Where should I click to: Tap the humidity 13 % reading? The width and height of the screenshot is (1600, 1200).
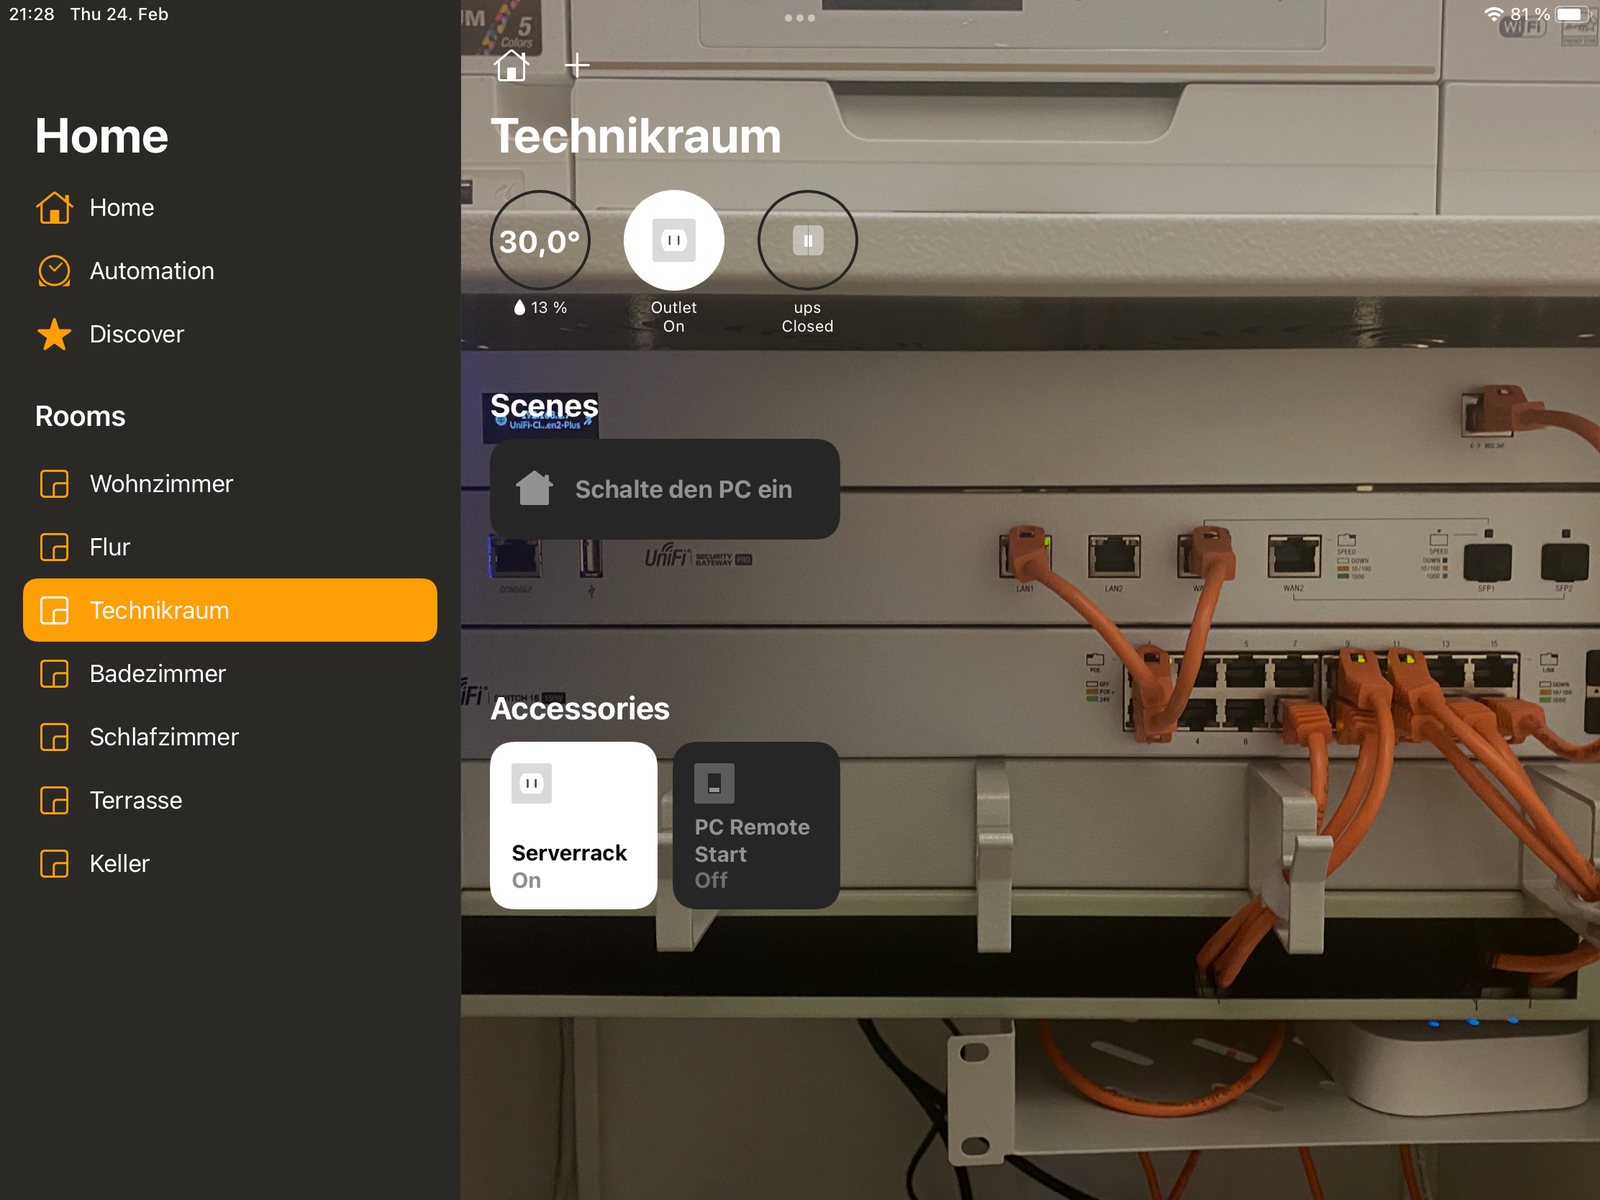540,308
